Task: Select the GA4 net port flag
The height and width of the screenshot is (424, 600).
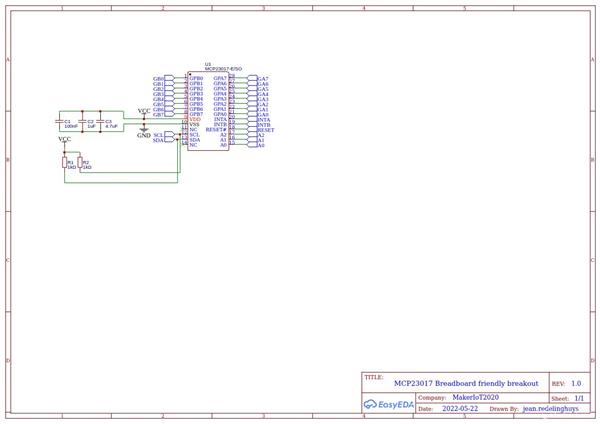Action: tap(253, 94)
